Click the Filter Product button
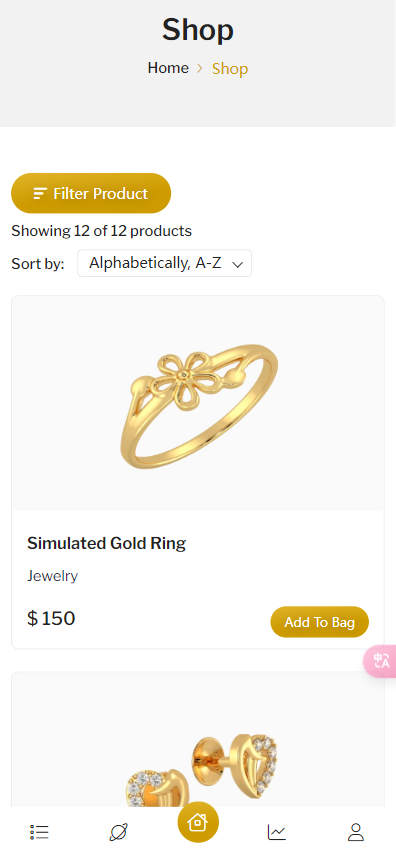The image size is (396, 857). tap(91, 193)
